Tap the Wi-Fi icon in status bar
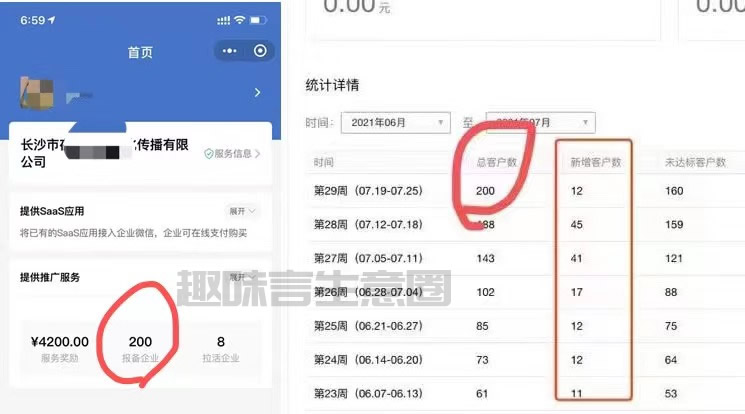Viewport: 745px width, 414px height. click(x=240, y=19)
